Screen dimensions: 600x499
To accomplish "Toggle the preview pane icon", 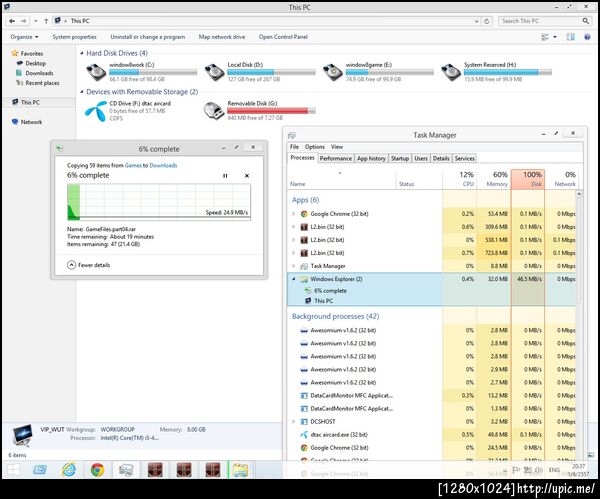I will 570,37.
